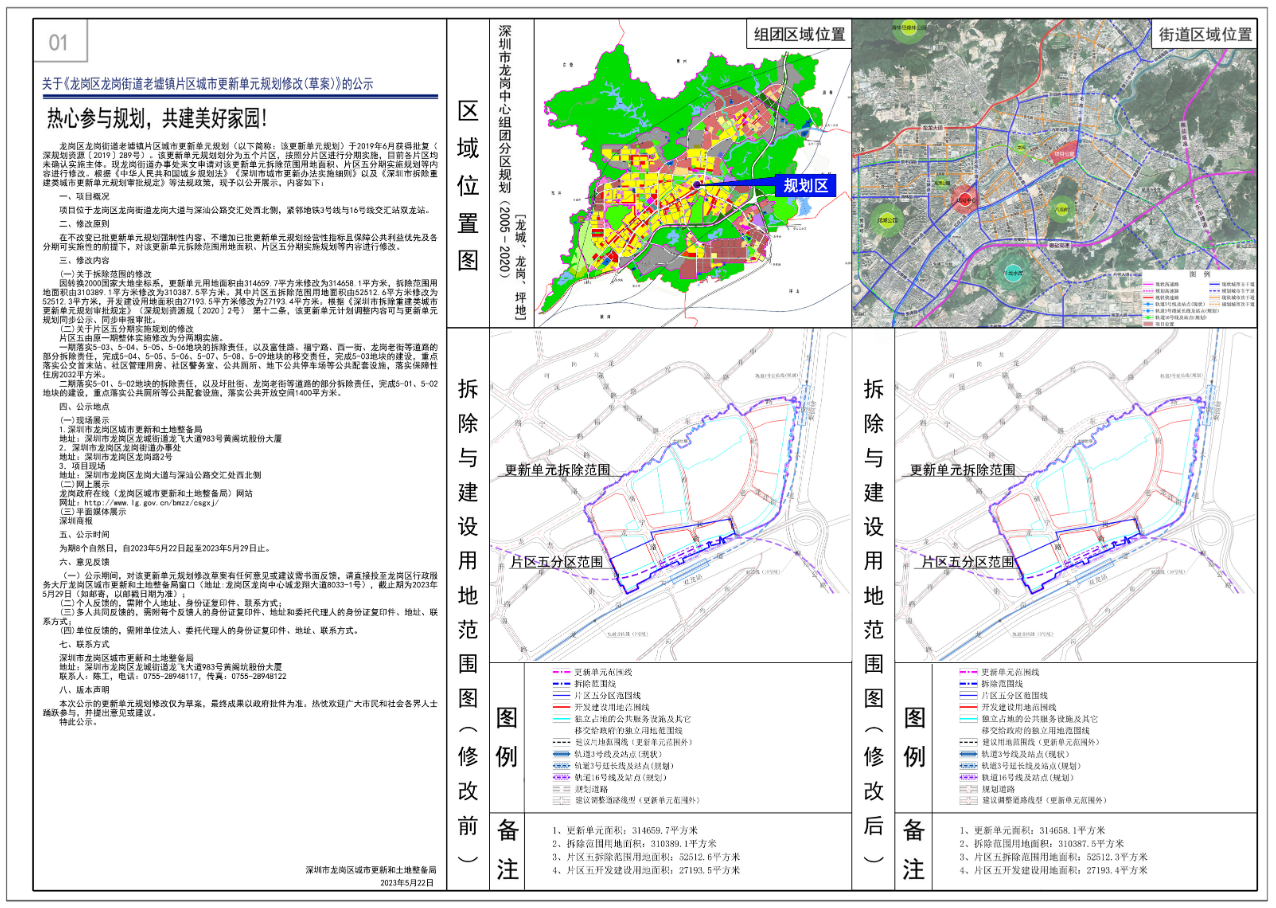Click the heading "六、意见反馈"

coord(84,563)
